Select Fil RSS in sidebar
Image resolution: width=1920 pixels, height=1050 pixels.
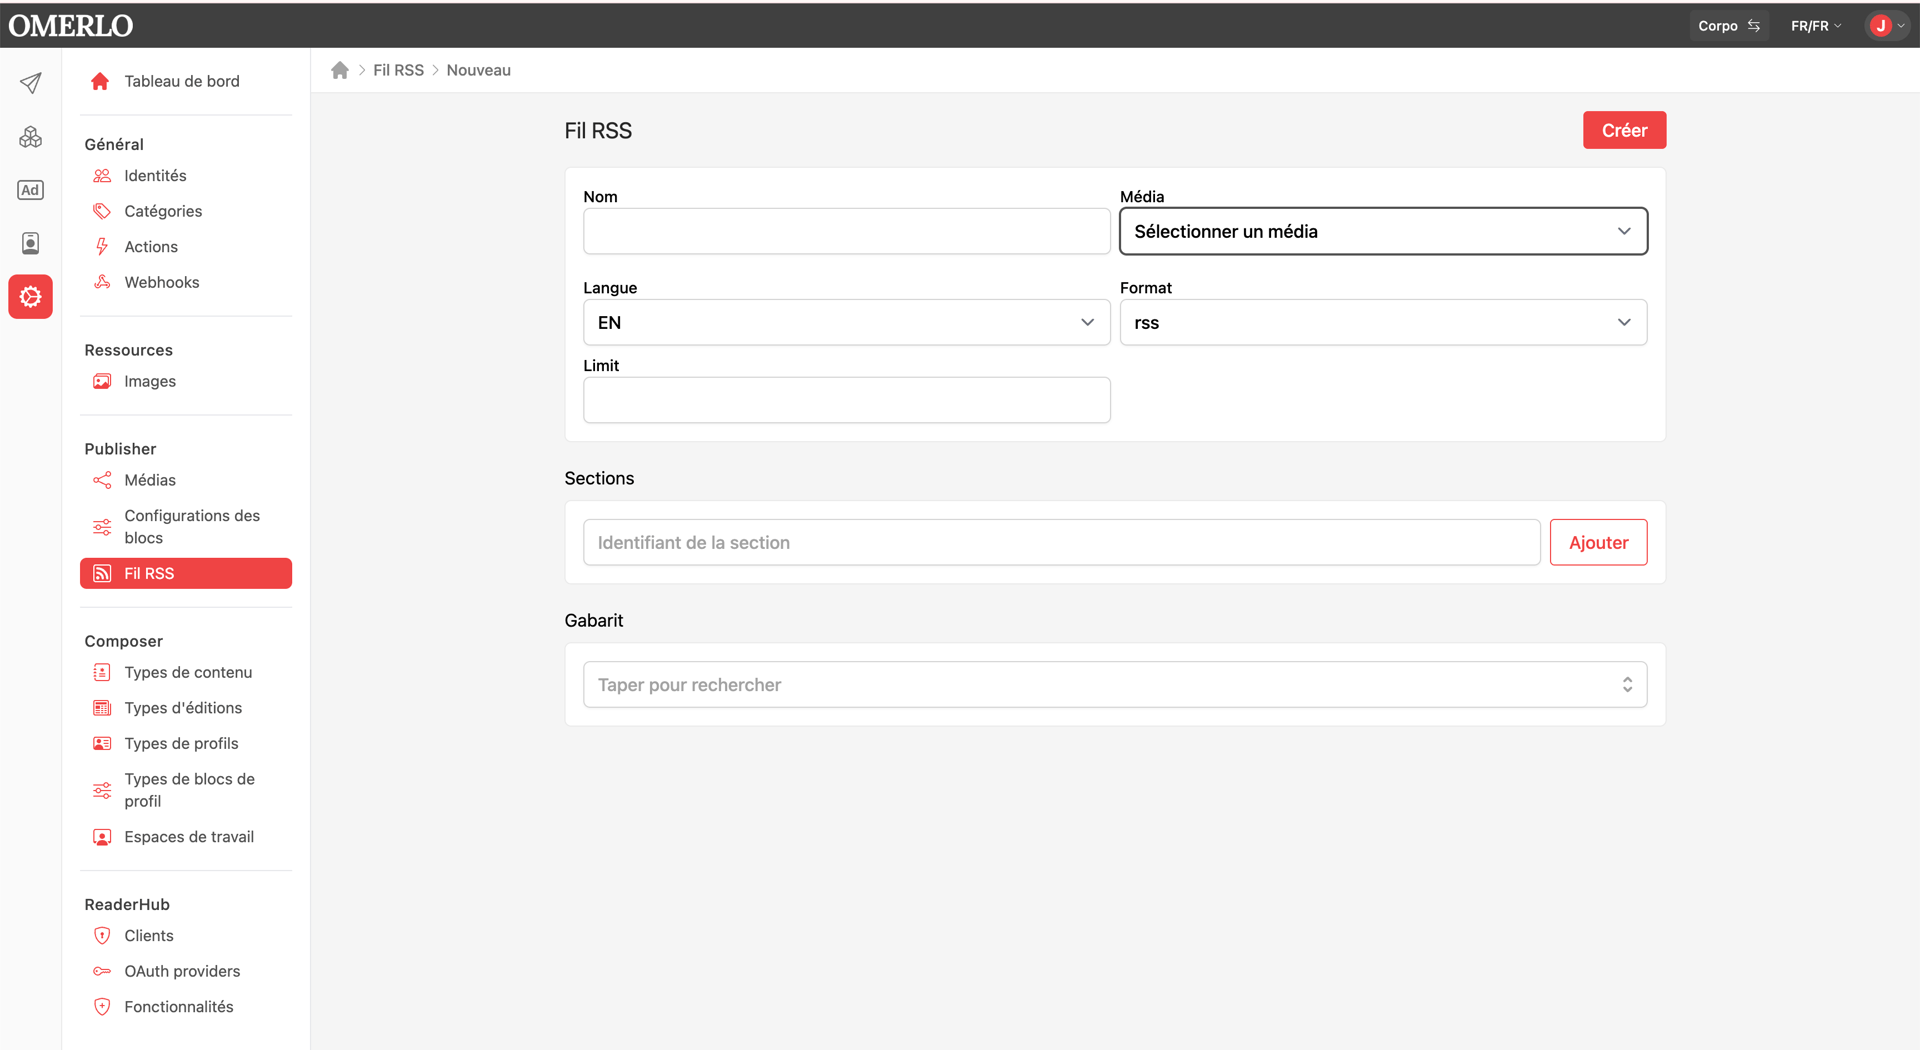pyautogui.click(x=186, y=573)
